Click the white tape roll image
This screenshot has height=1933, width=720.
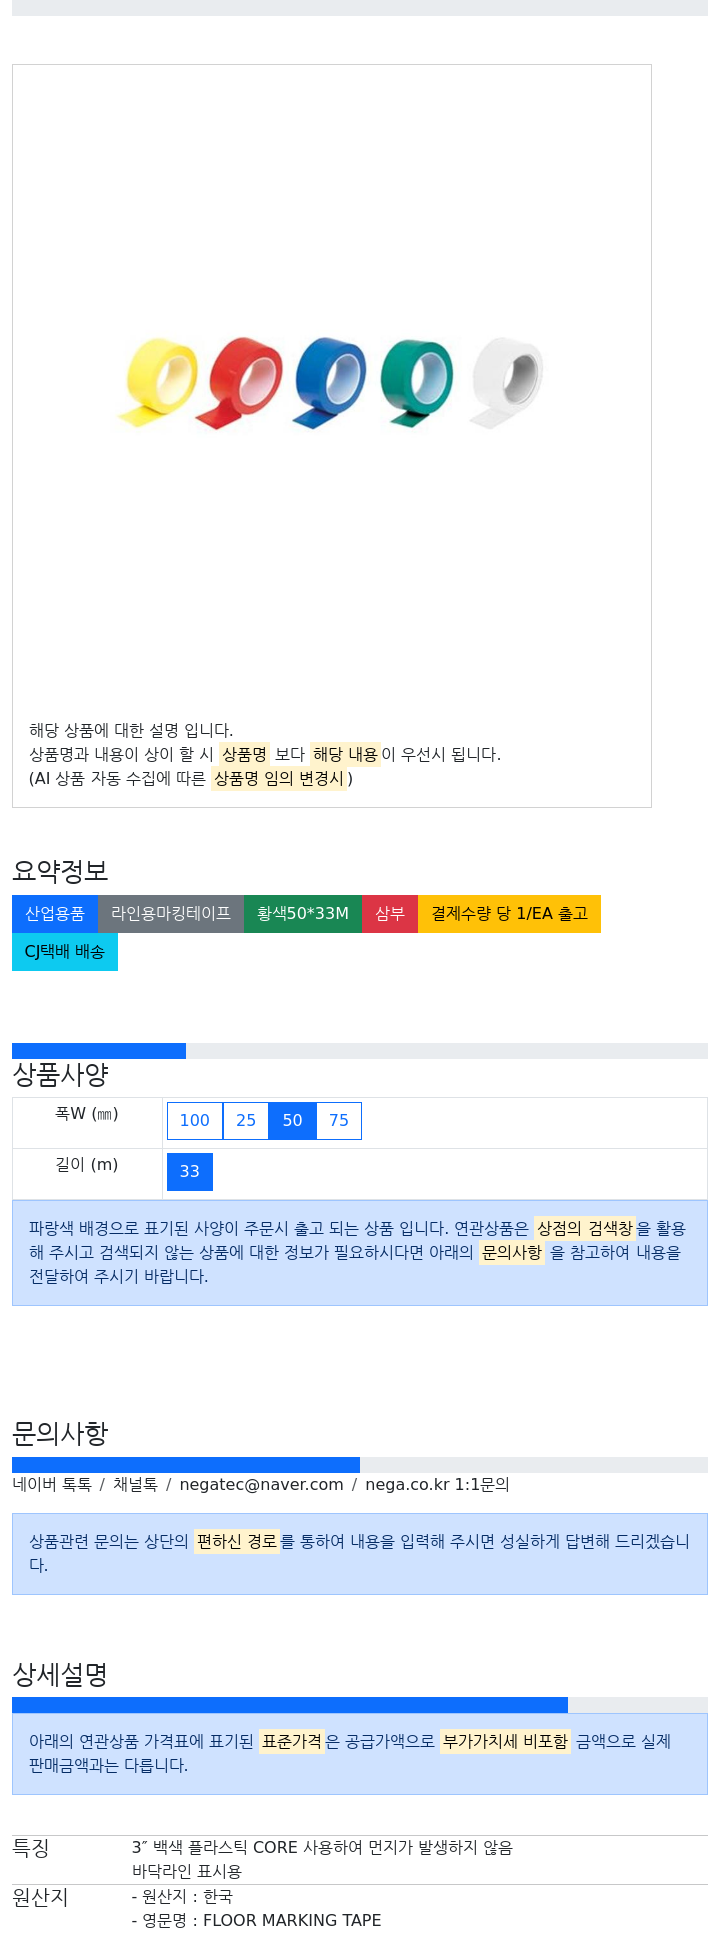click(506, 382)
